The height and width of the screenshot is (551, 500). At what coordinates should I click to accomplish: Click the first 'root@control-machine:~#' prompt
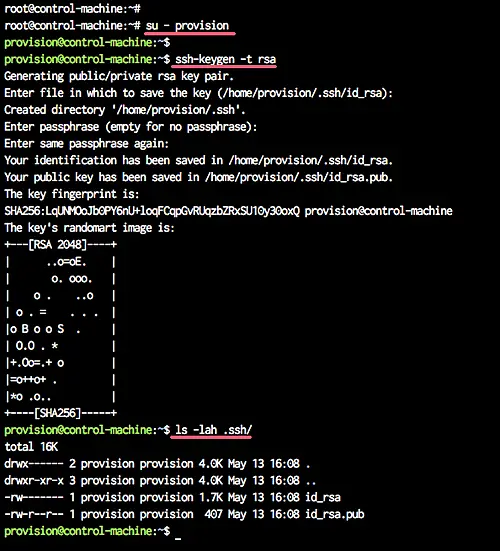pyautogui.click(x=72, y=9)
